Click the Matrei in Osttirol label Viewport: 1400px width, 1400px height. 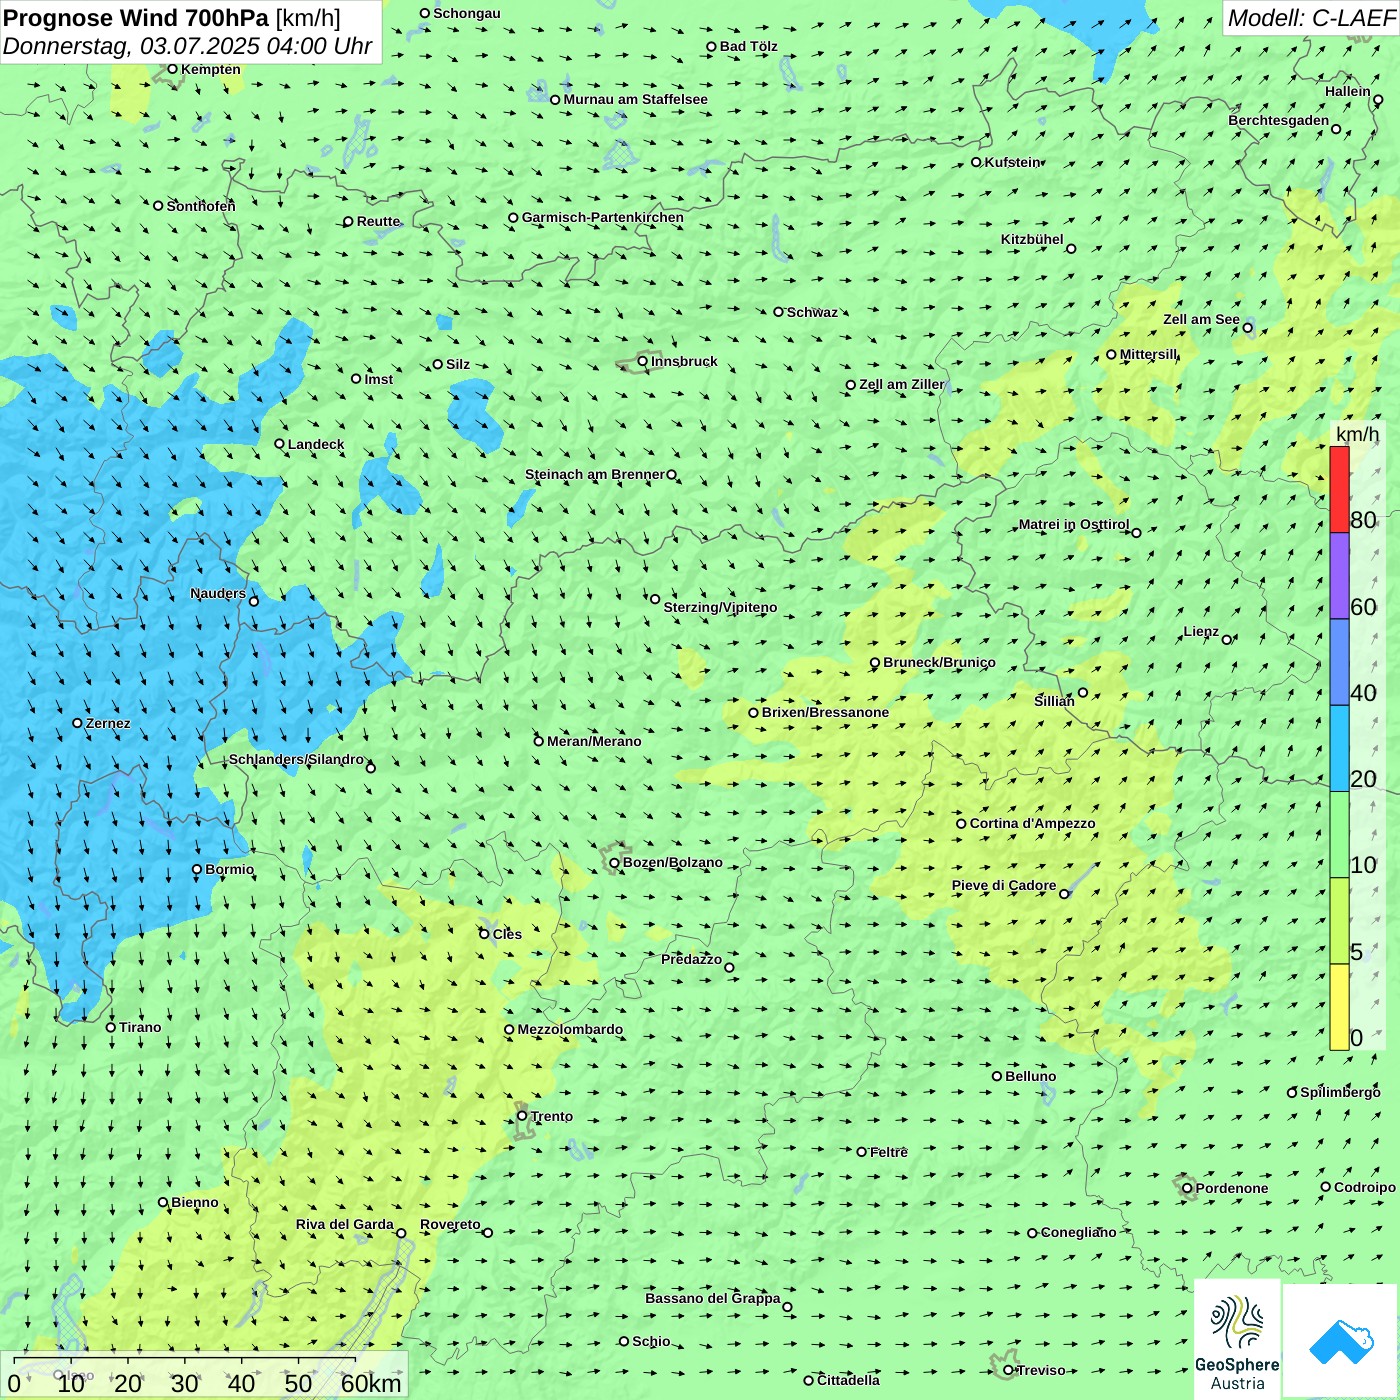coord(1074,524)
